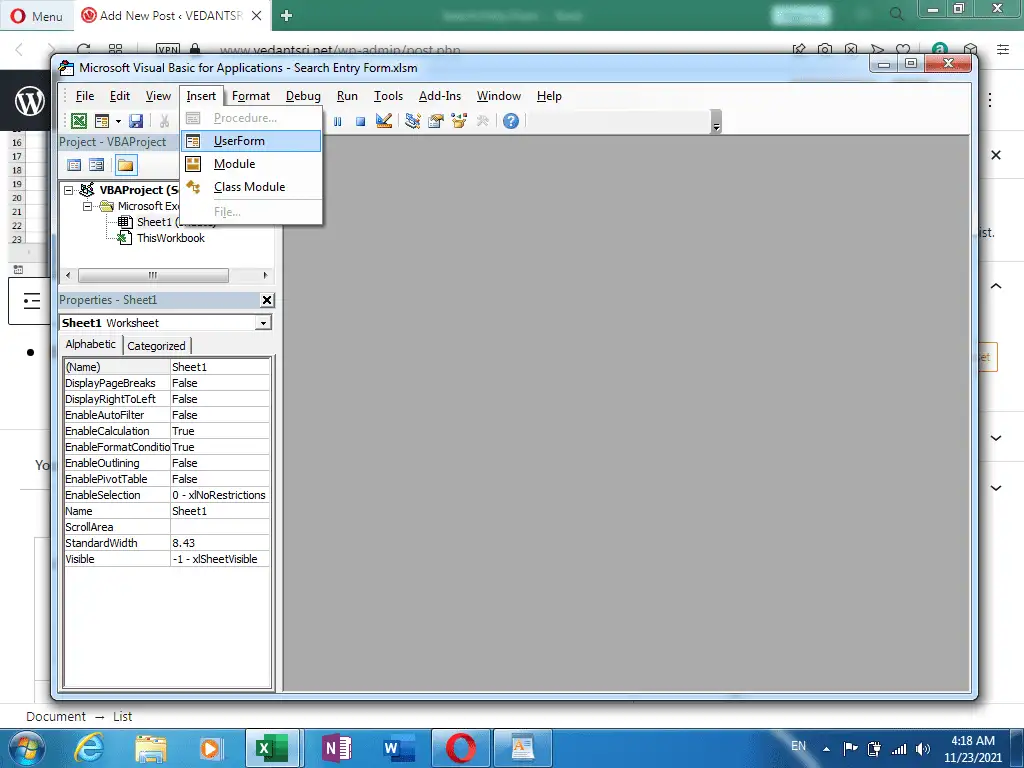Click the Cut scissors icon in the toolbar
This screenshot has height=768, width=1024.
pos(165,121)
